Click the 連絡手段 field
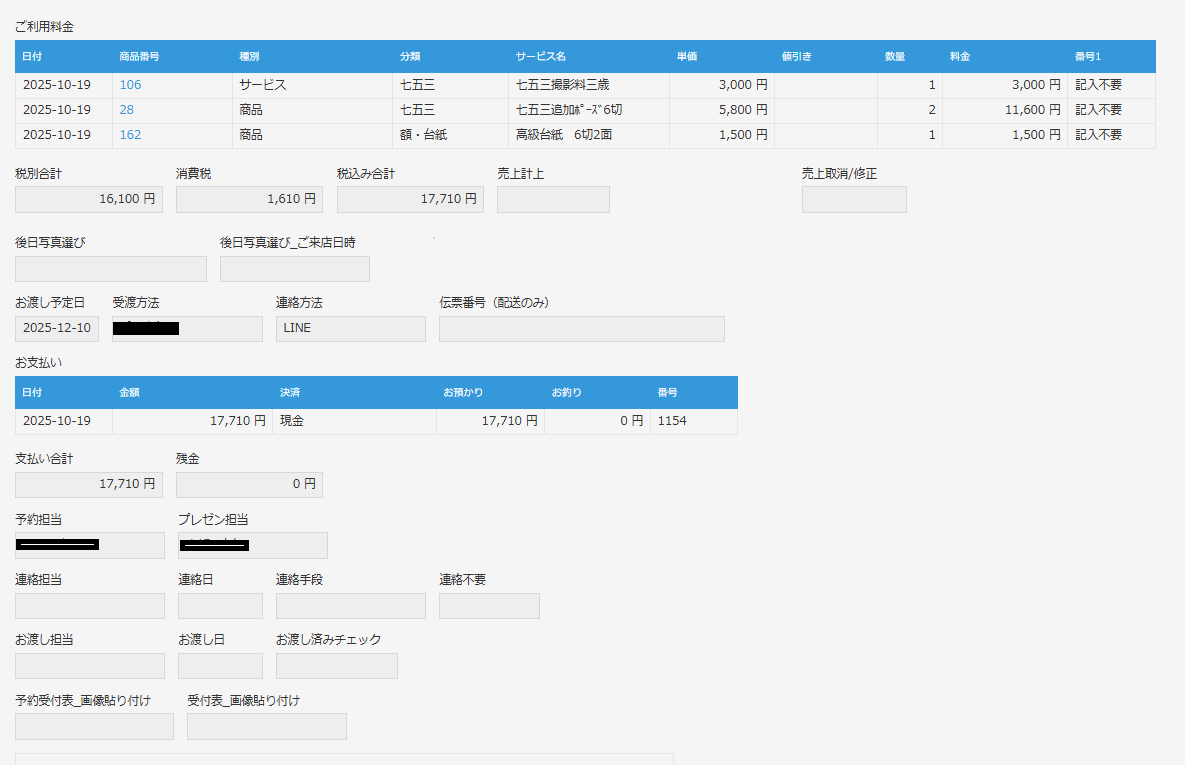Viewport: 1185px width, 765px height. pos(351,606)
